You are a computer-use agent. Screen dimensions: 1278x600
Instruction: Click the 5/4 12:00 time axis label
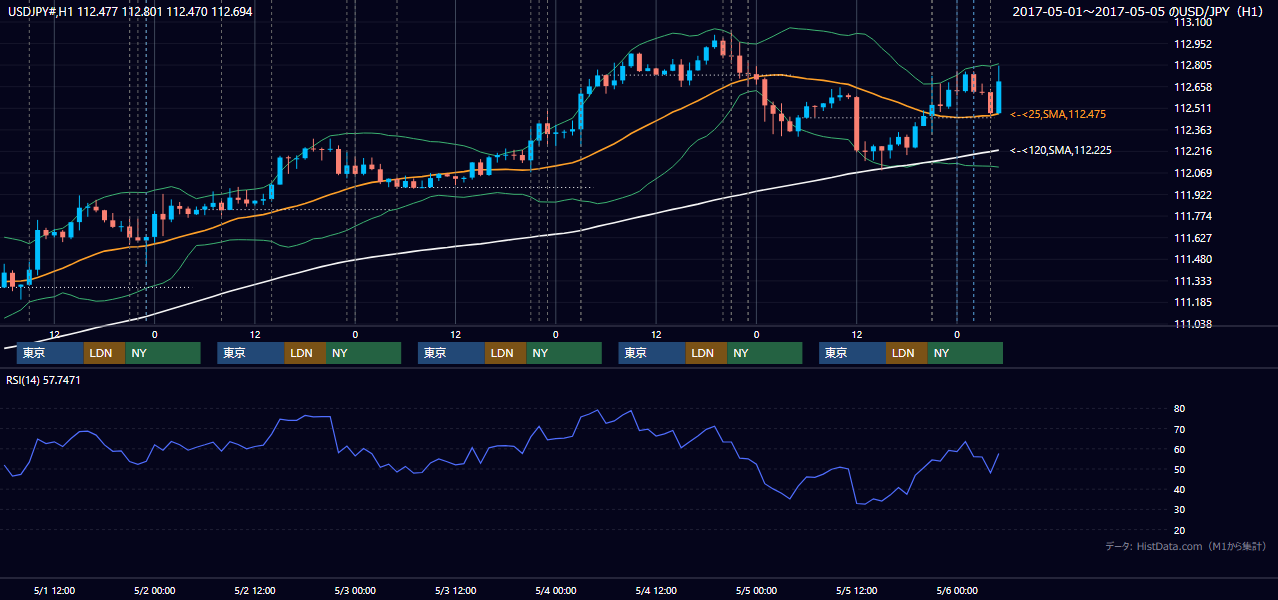click(656, 590)
